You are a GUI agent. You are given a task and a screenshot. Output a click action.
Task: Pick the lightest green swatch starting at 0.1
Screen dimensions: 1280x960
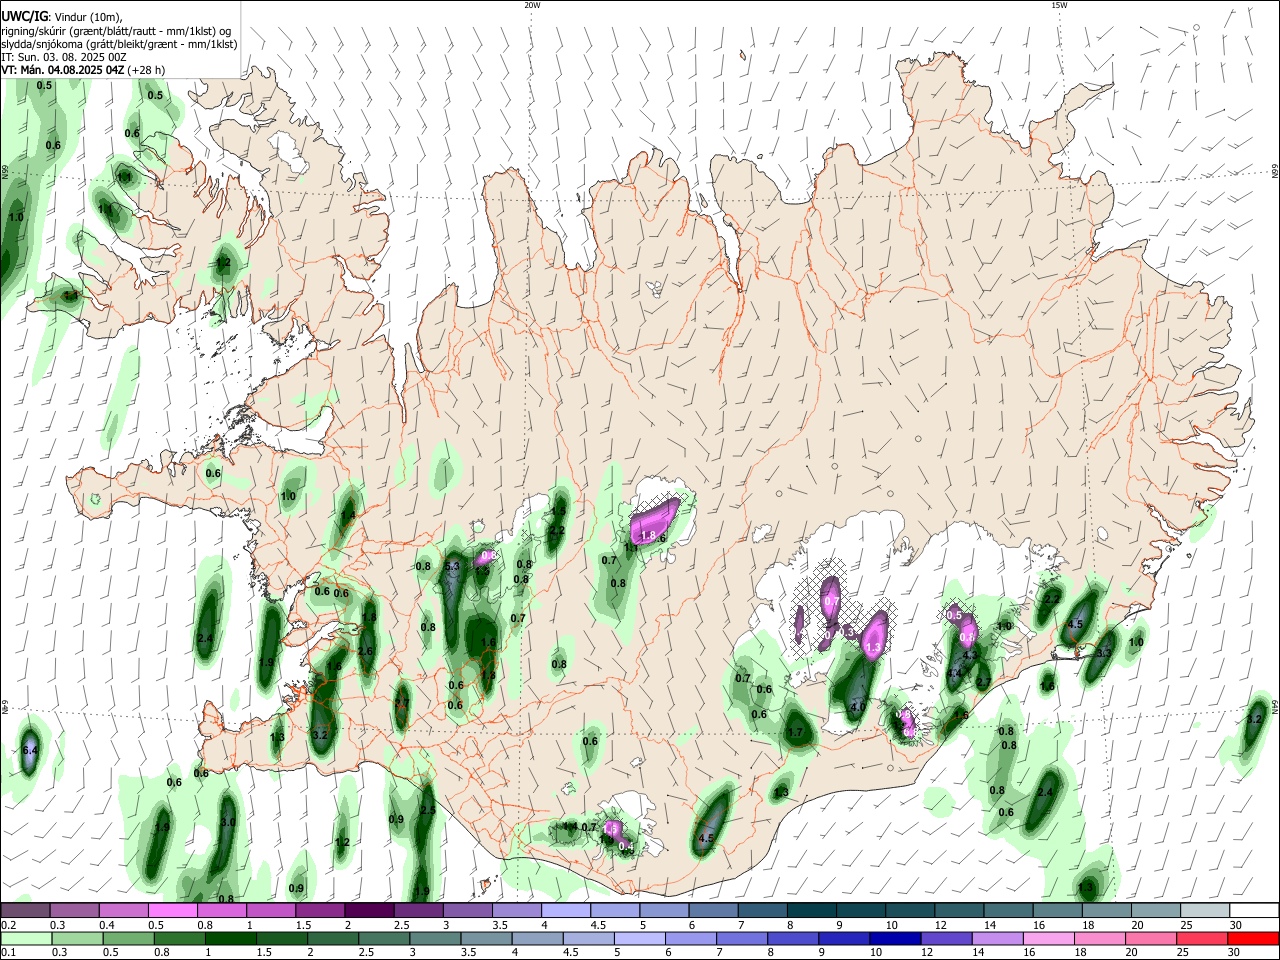click(25, 939)
